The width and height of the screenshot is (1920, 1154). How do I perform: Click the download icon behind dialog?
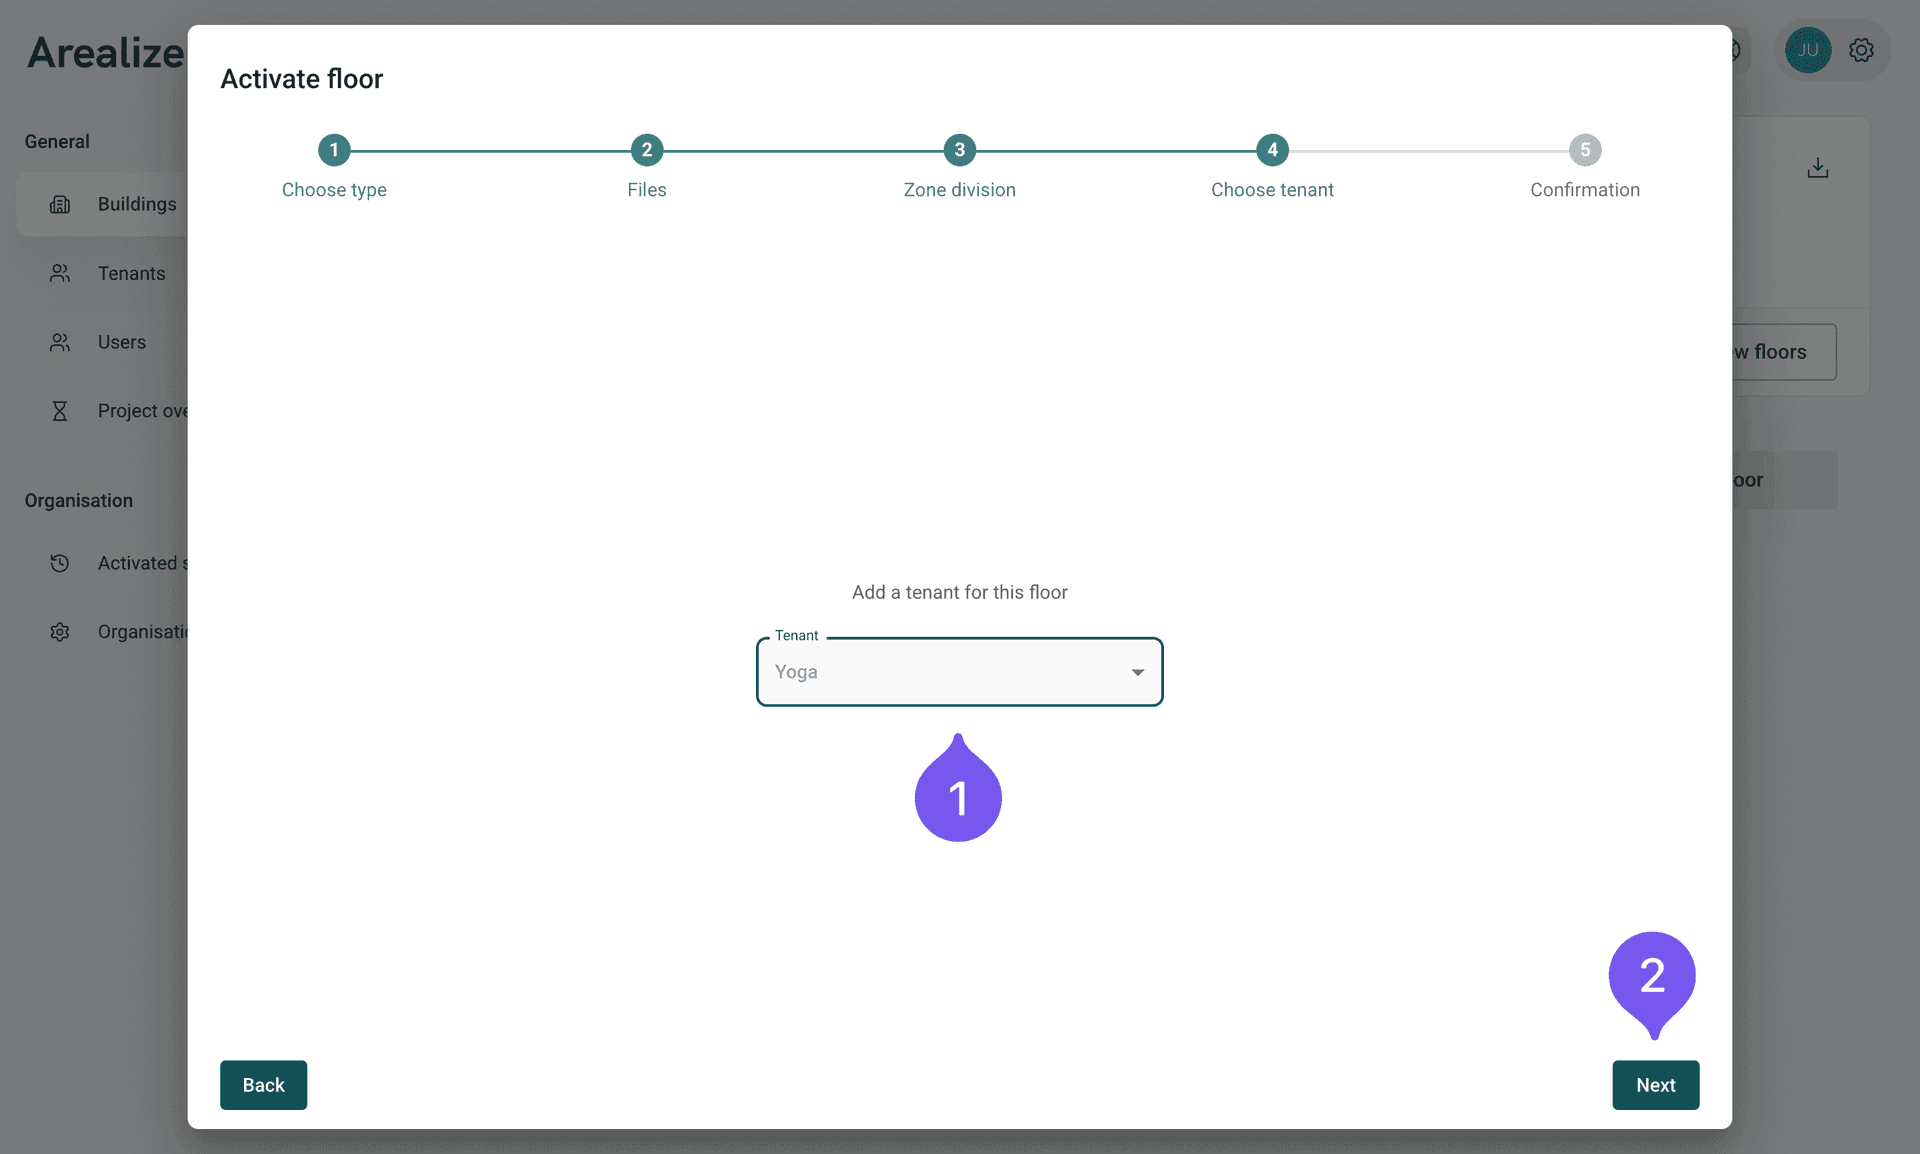1818,168
